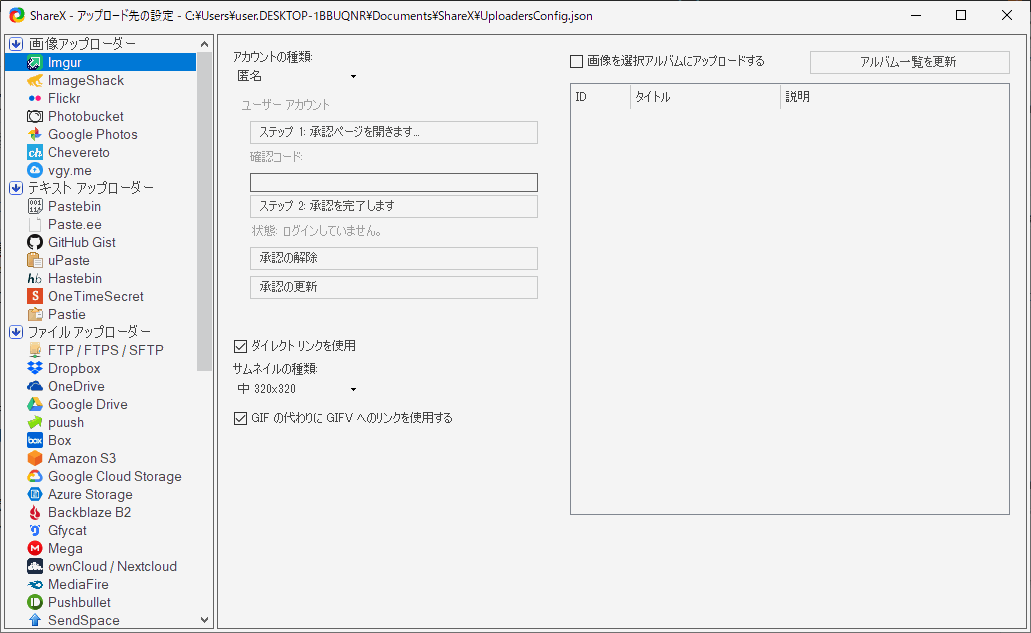Select the Pastebin icon
The width and height of the screenshot is (1031, 633).
point(35,206)
